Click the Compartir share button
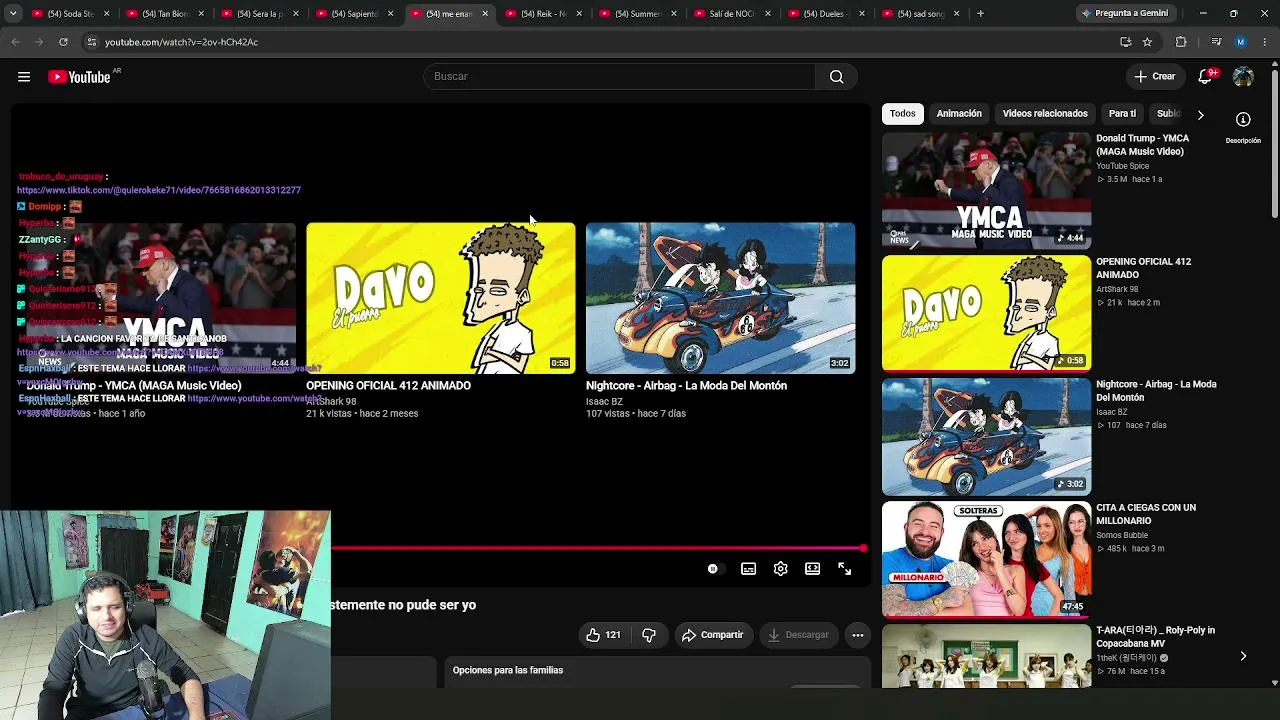Viewport: 1280px width, 720px height. point(712,635)
